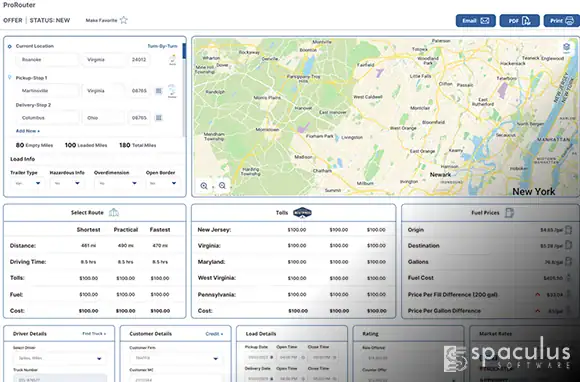Click the Fuel Prices pump icon in the header

point(509,213)
